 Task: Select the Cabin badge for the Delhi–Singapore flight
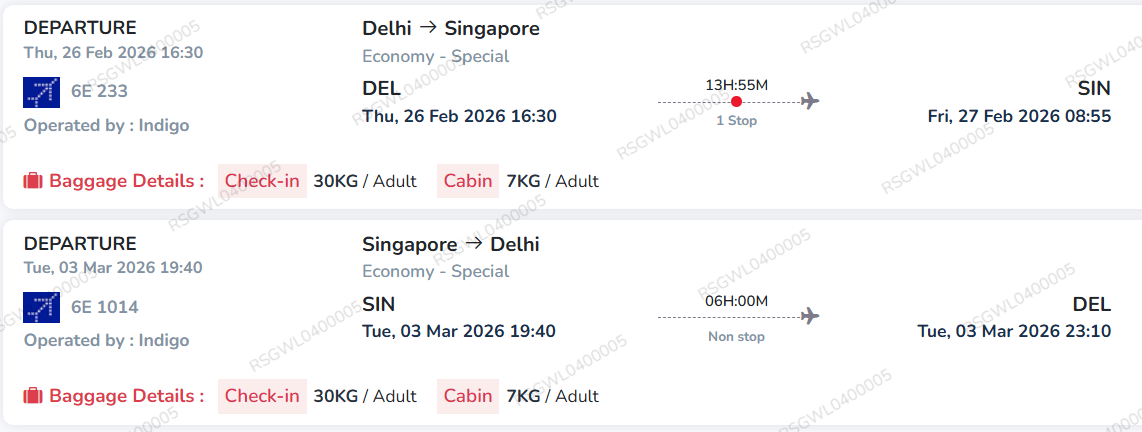tap(468, 181)
